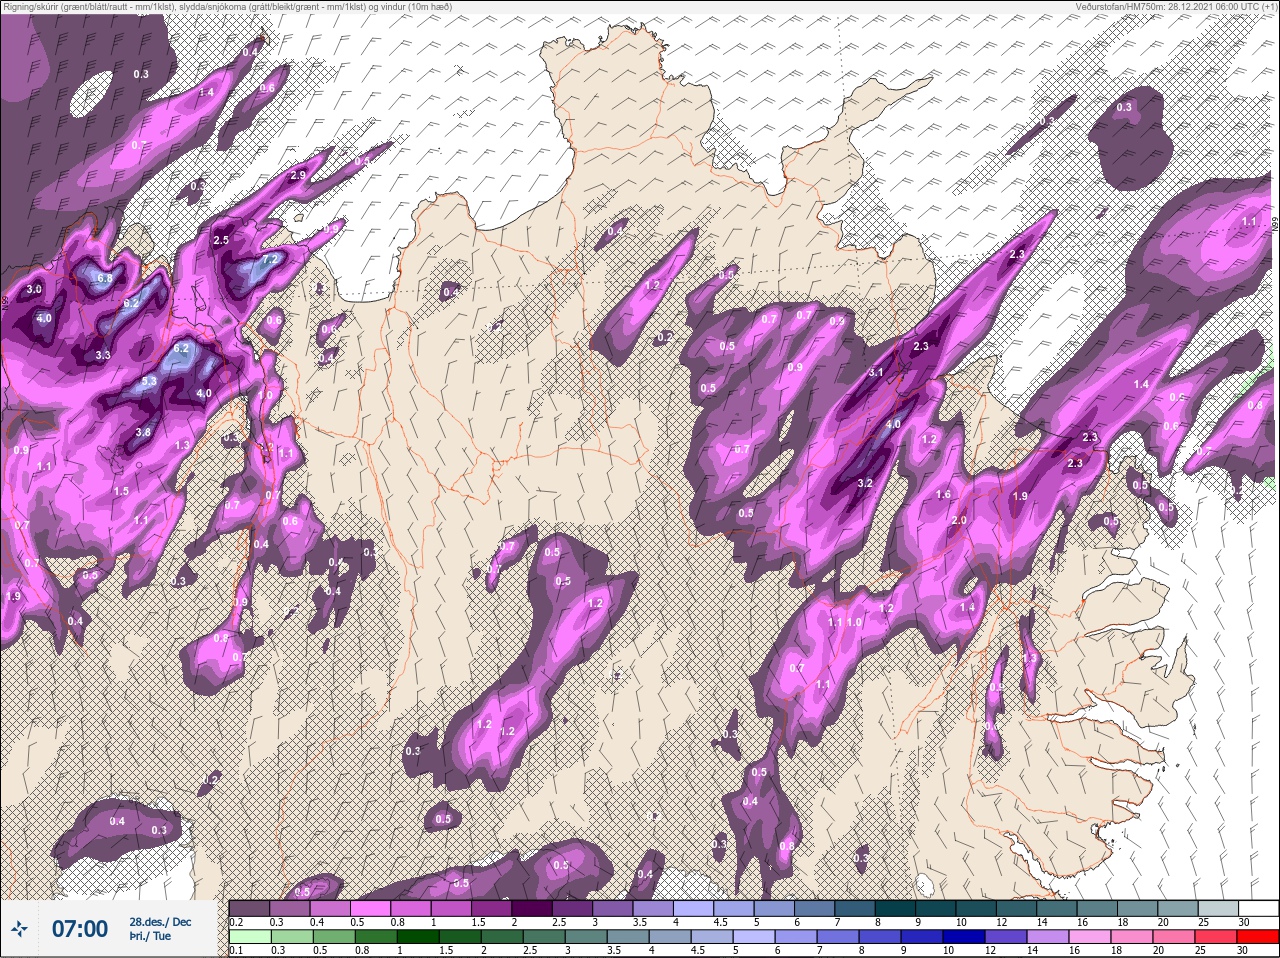Select the dark purple swatch between 2 and 2.5 in upper scale
The image size is (1280, 958).
534,908
